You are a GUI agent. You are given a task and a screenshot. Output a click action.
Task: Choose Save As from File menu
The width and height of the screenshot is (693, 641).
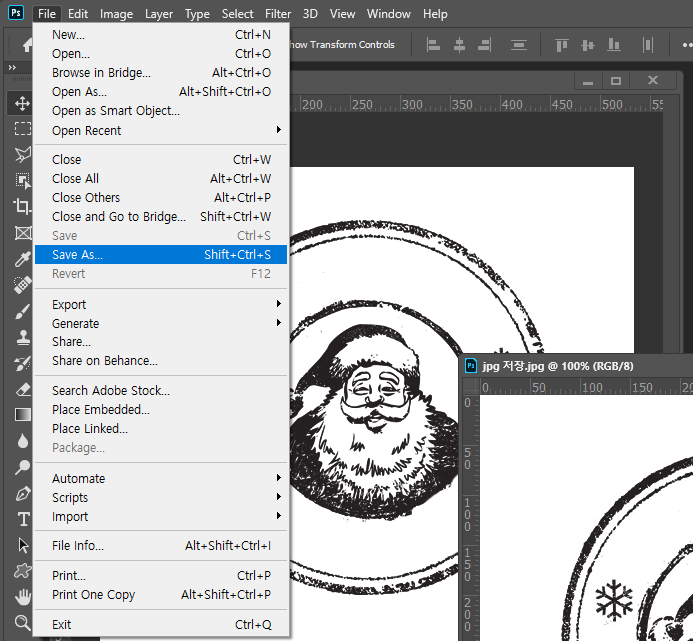tap(161, 255)
